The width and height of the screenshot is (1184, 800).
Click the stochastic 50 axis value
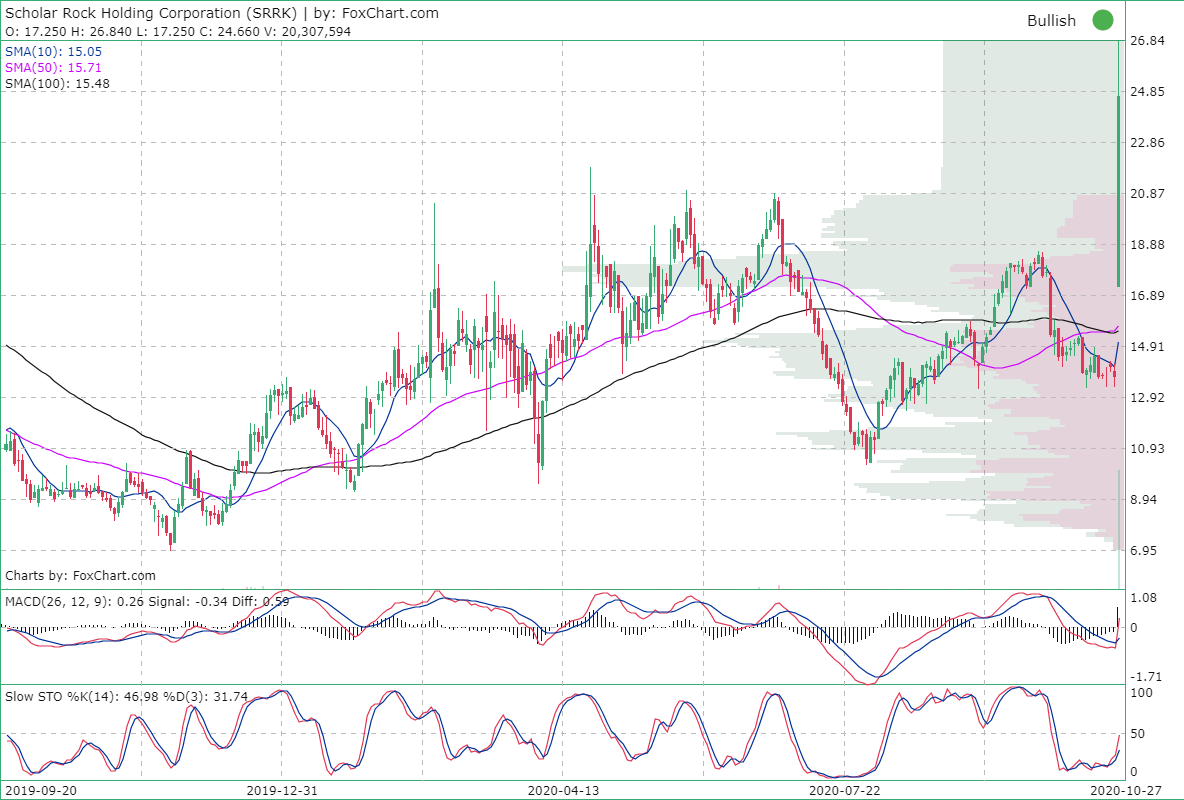pos(1137,734)
